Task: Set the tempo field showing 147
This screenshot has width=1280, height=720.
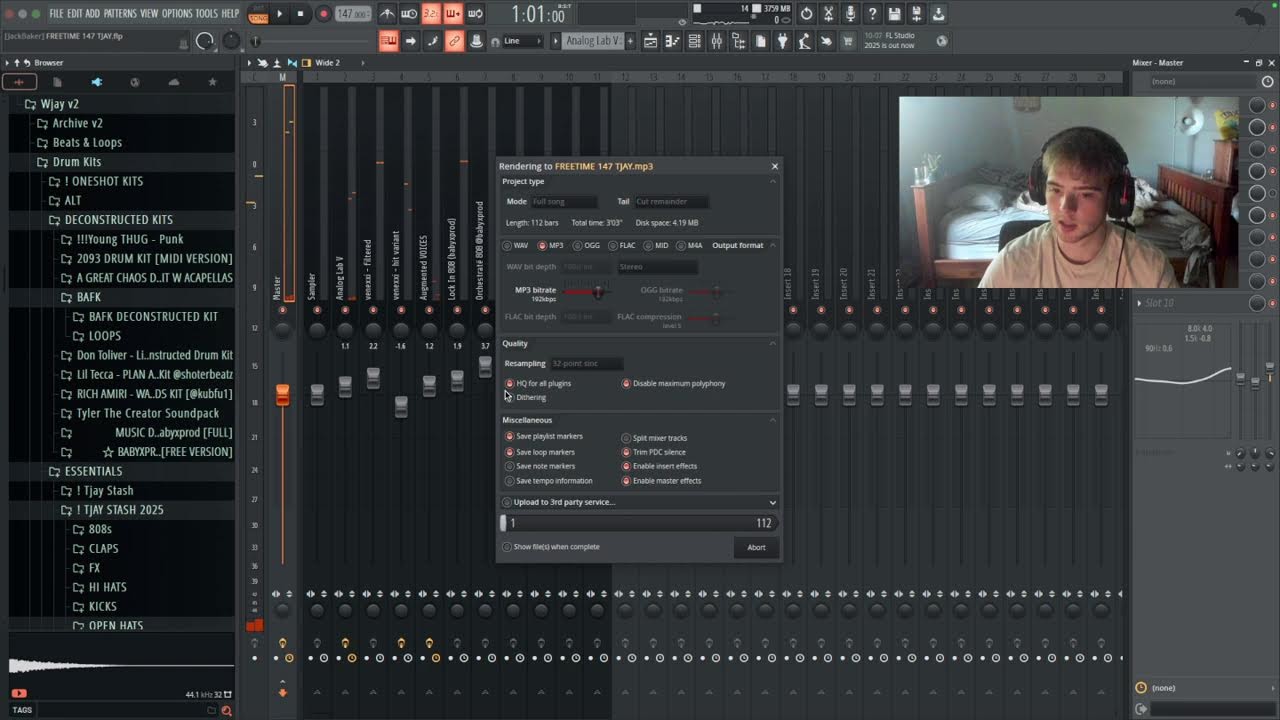Action: (352, 14)
